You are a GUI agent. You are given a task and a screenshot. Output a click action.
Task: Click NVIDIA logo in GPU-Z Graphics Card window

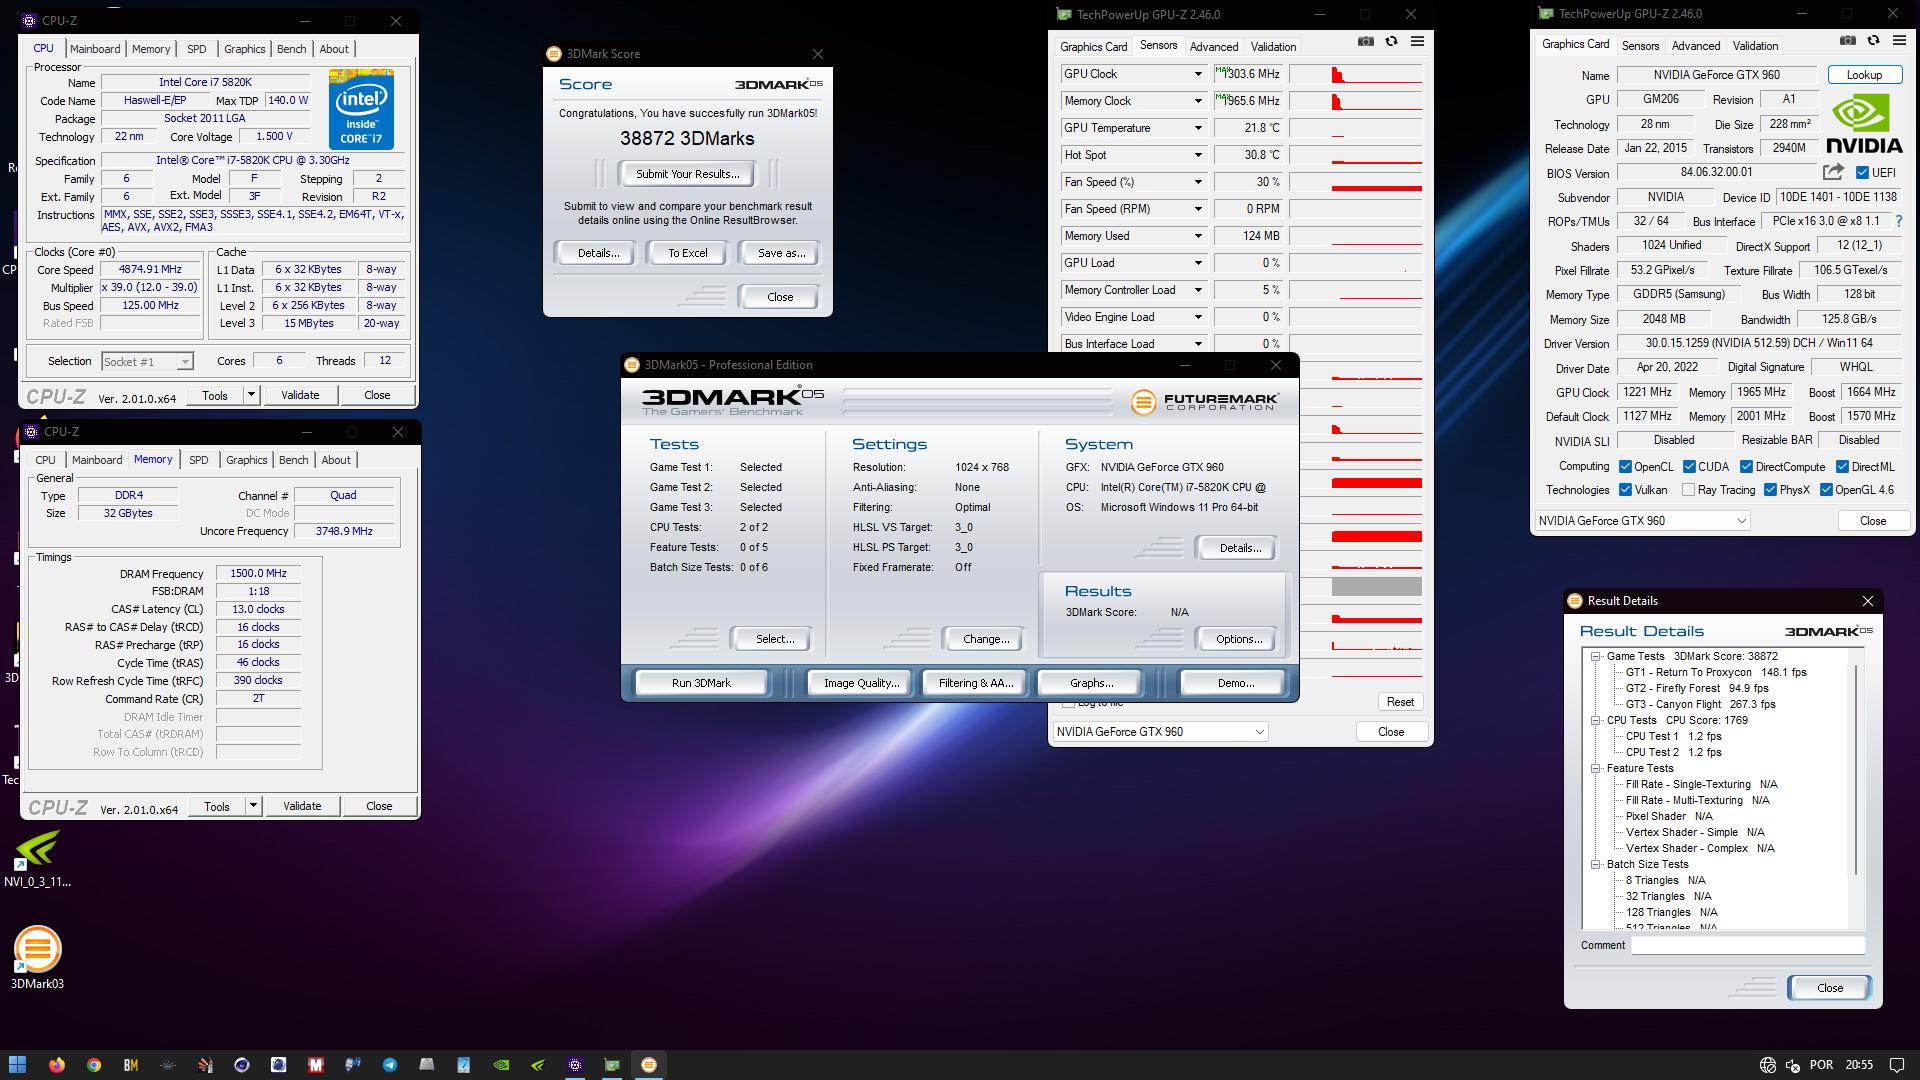pos(1864,124)
